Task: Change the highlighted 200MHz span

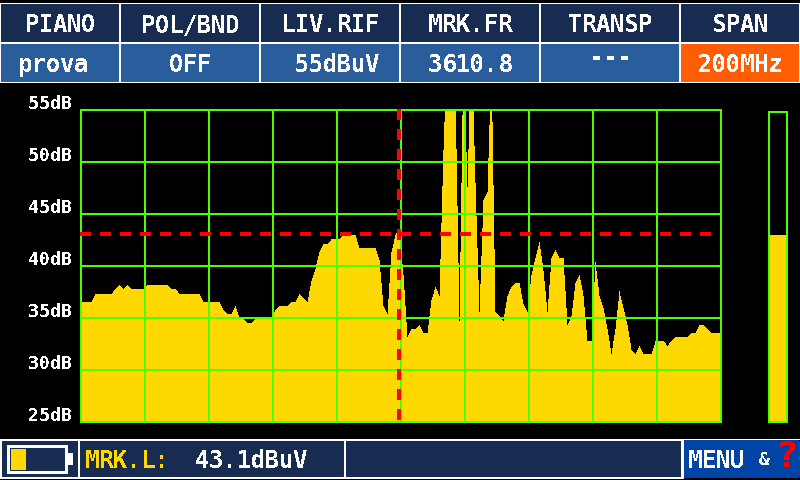Action: 740,63
